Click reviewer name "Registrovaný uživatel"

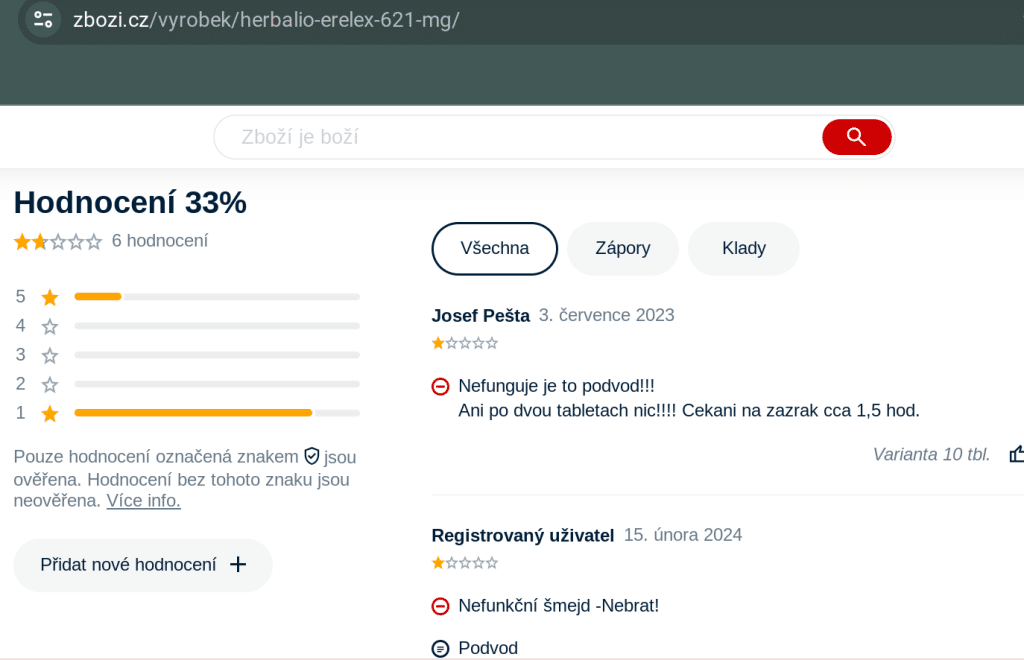(x=522, y=536)
